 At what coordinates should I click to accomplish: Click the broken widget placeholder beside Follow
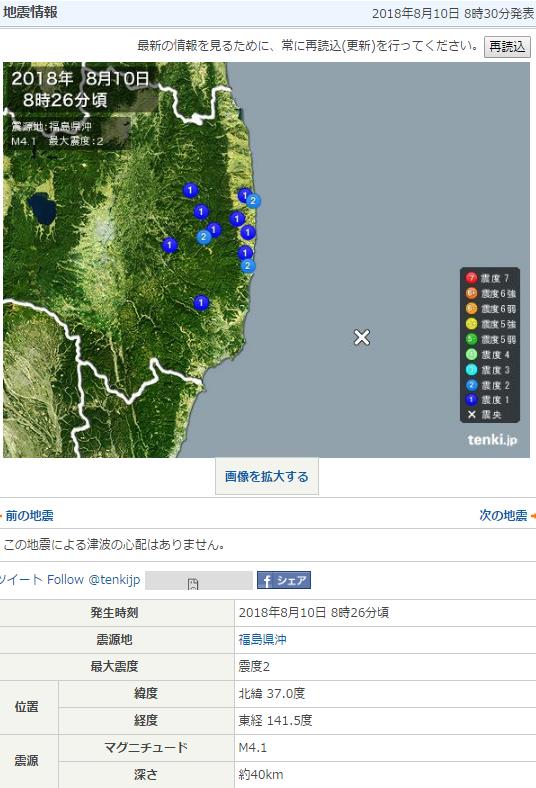[199, 580]
